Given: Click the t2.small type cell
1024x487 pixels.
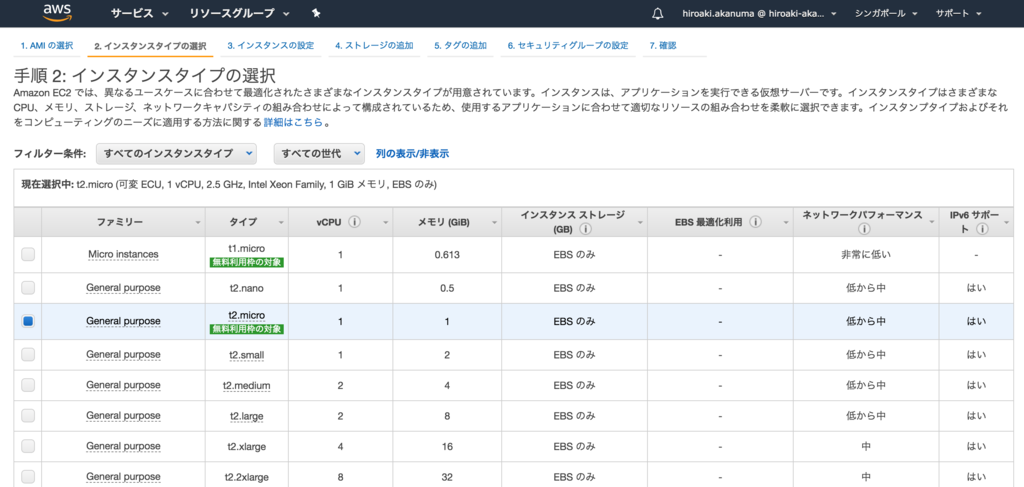Looking at the screenshot, I should point(247,355).
